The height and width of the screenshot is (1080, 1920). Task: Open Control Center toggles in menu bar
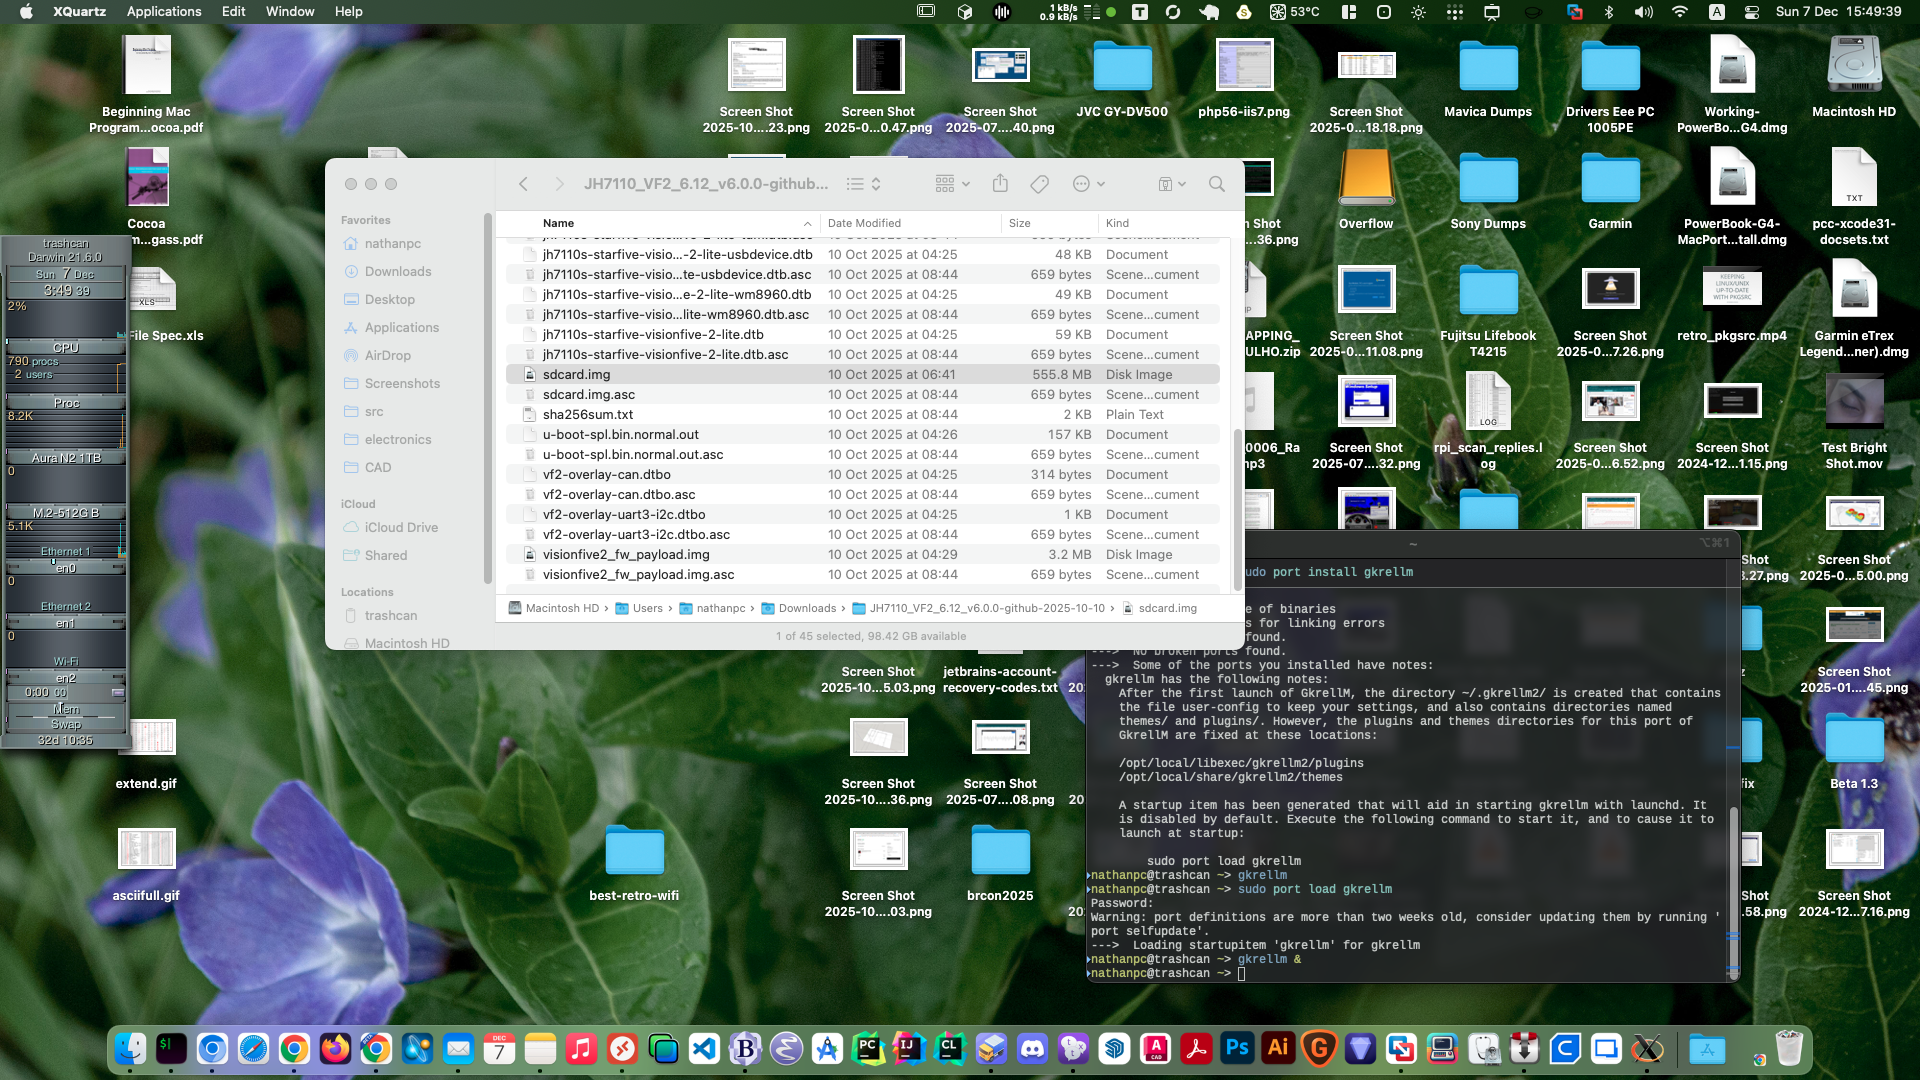coord(1752,12)
